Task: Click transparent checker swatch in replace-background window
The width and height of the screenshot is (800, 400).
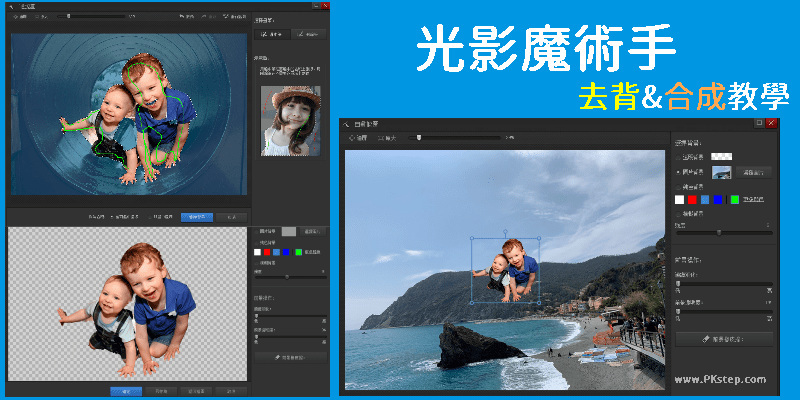Action: pyautogui.click(x=722, y=157)
